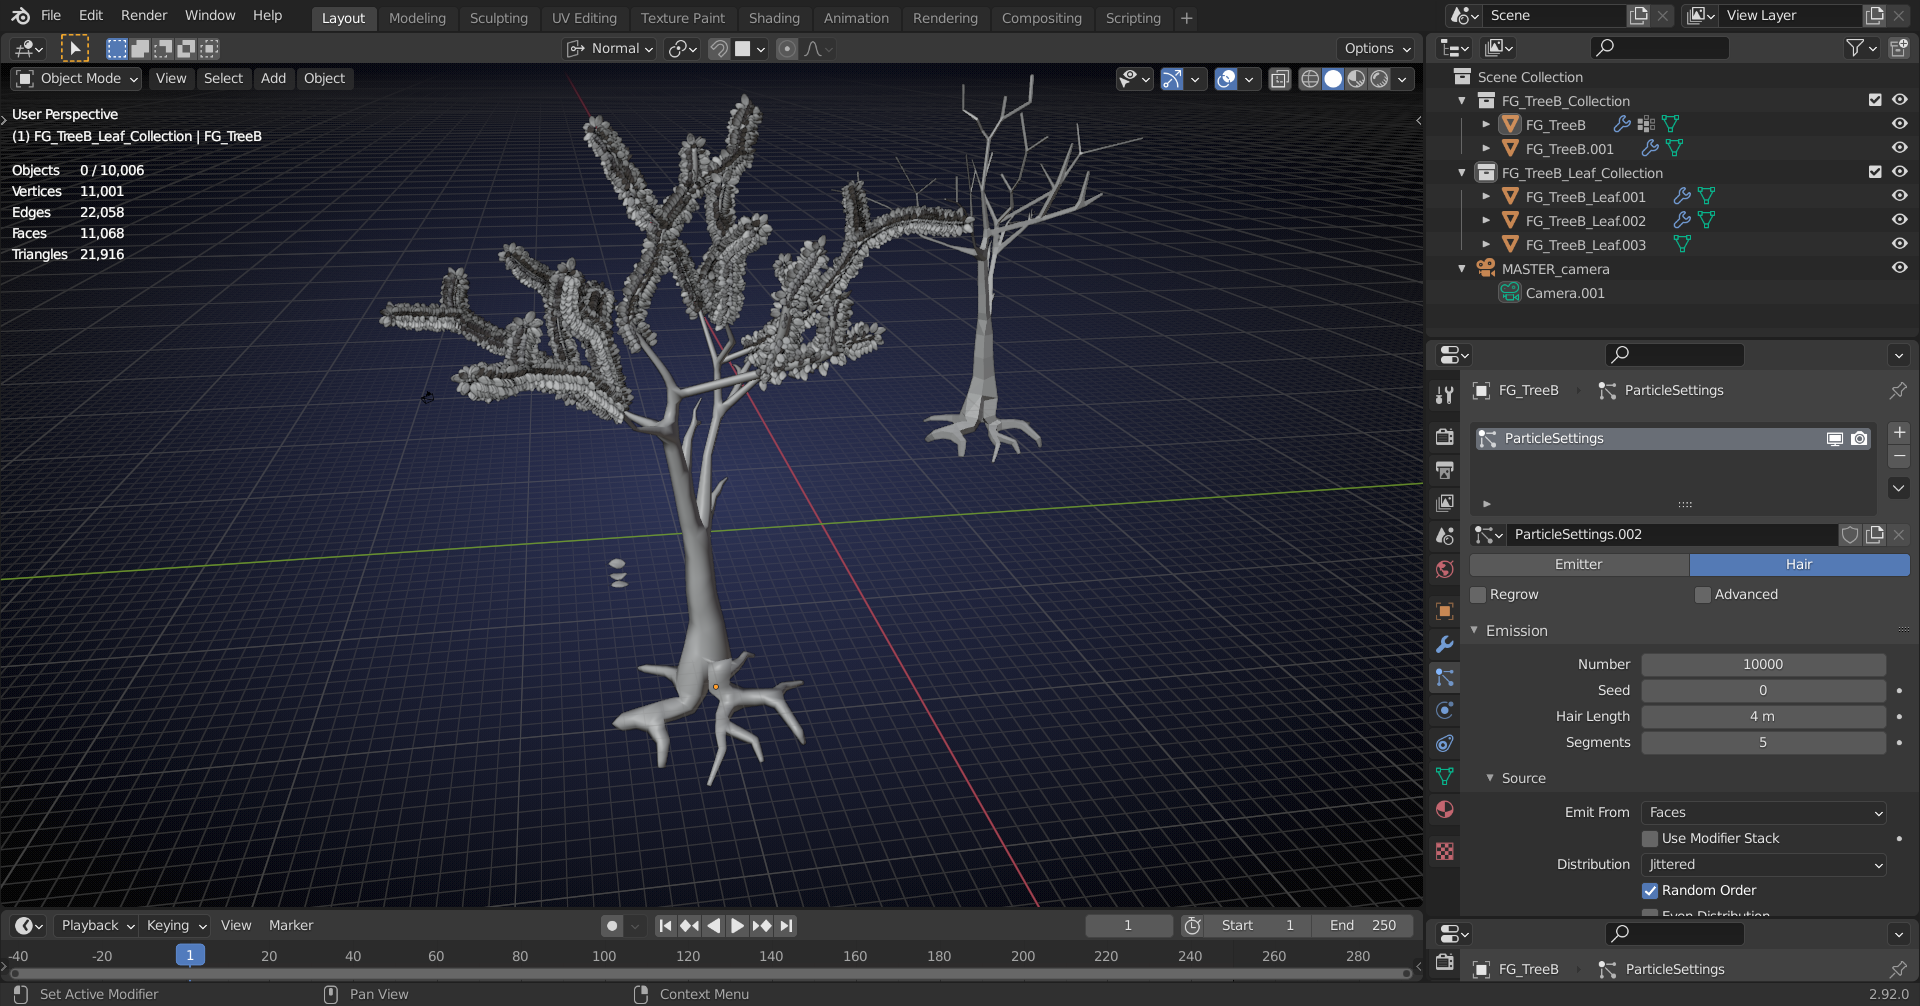Select the Emitter particle type button
1920x1006 pixels.
(1578, 565)
